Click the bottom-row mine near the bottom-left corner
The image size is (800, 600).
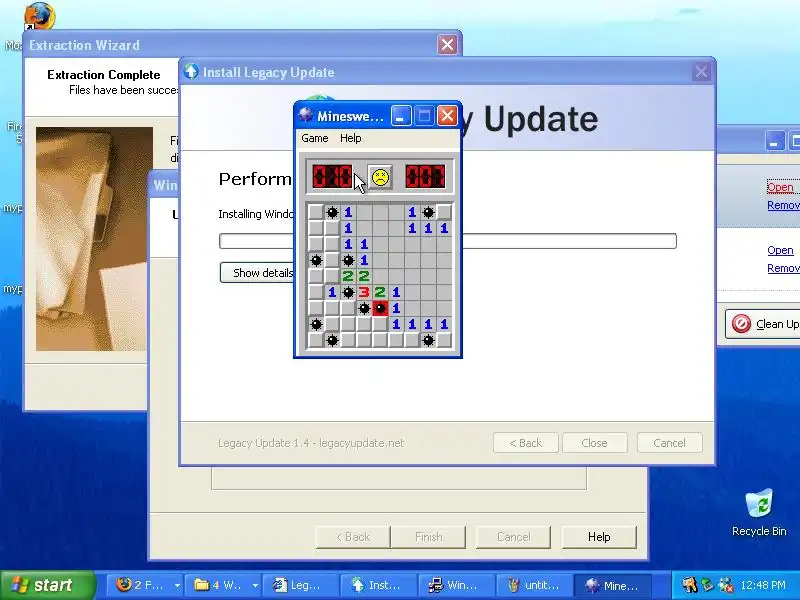point(332,340)
